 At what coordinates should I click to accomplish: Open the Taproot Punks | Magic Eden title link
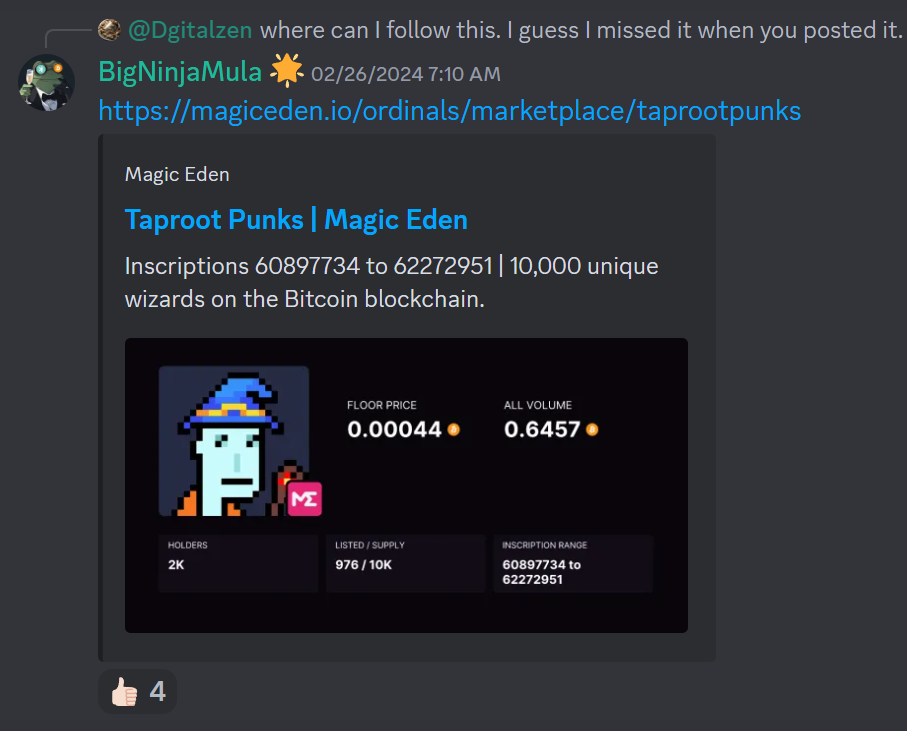[x=296, y=220]
